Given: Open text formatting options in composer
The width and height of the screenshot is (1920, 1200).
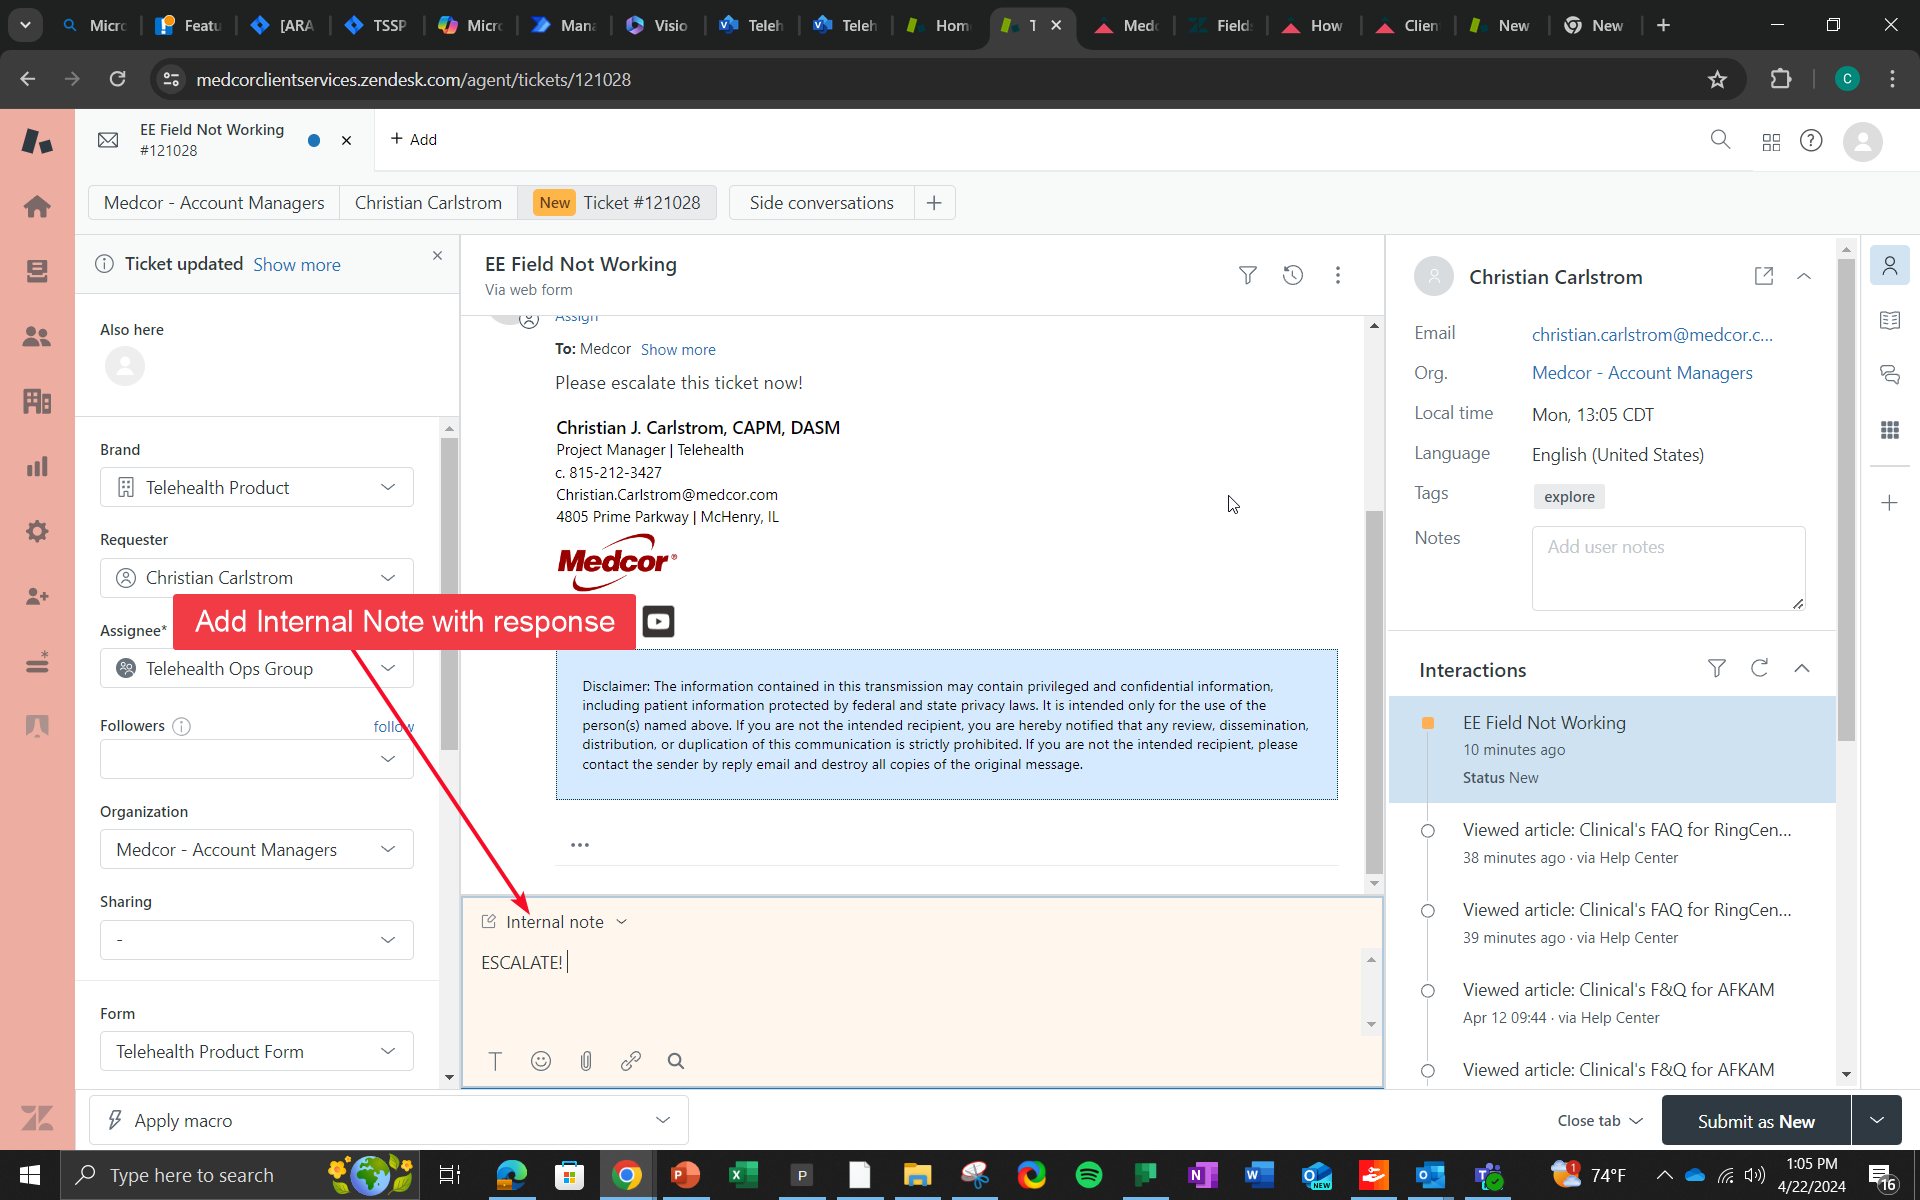Looking at the screenshot, I should click(495, 1061).
